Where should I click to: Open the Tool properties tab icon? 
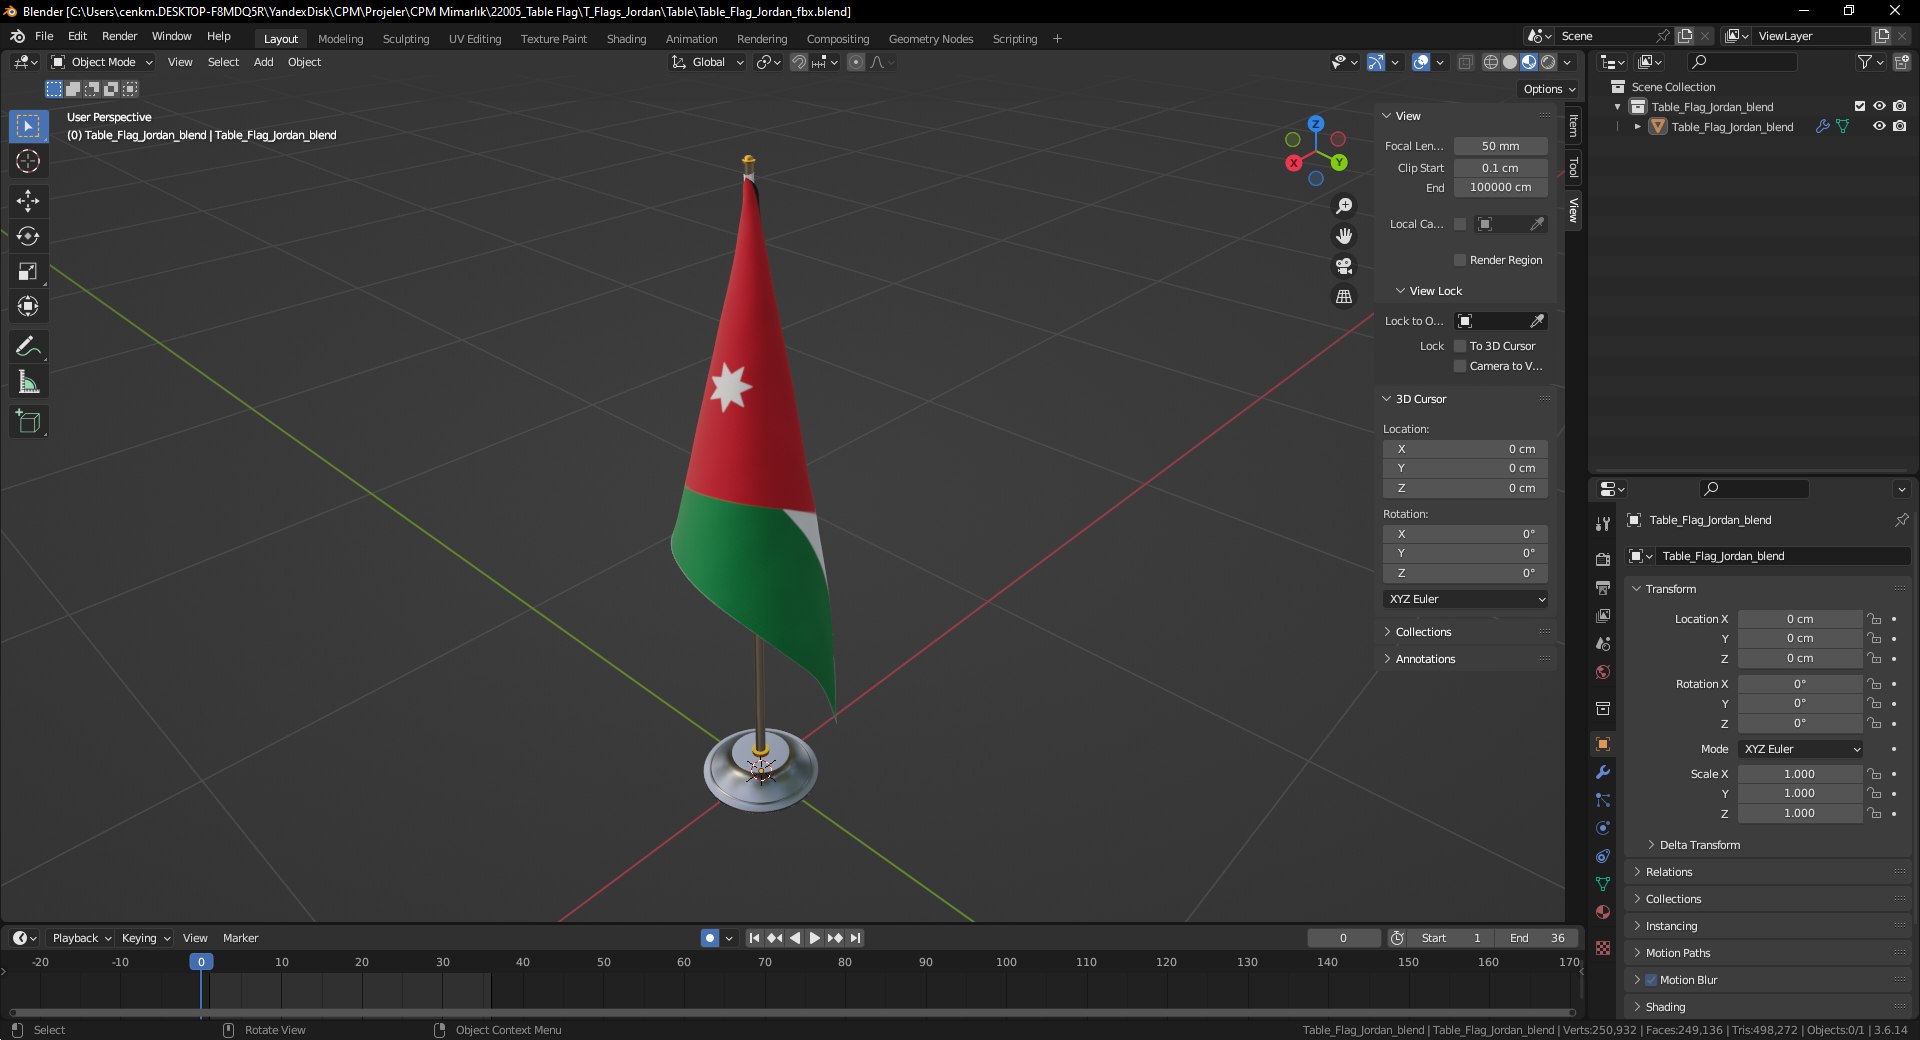pyautogui.click(x=1603, y=524)
